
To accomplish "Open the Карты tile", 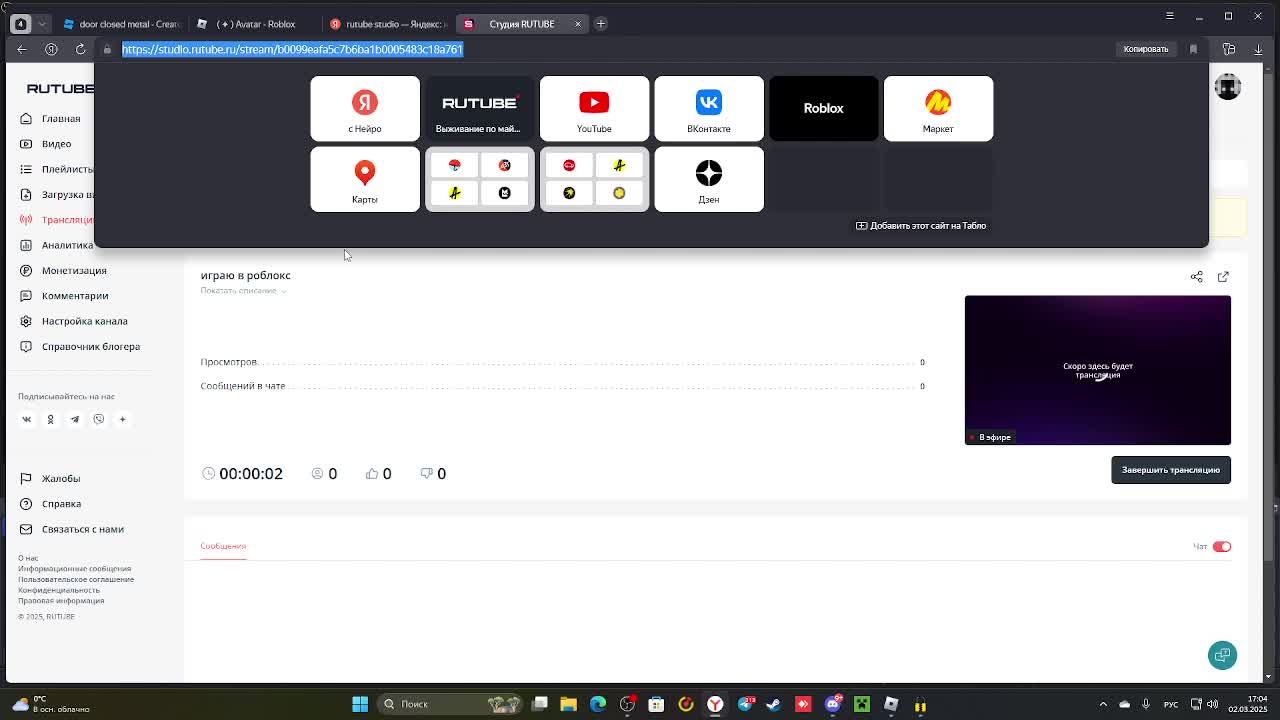I will [x=365, y=179].
